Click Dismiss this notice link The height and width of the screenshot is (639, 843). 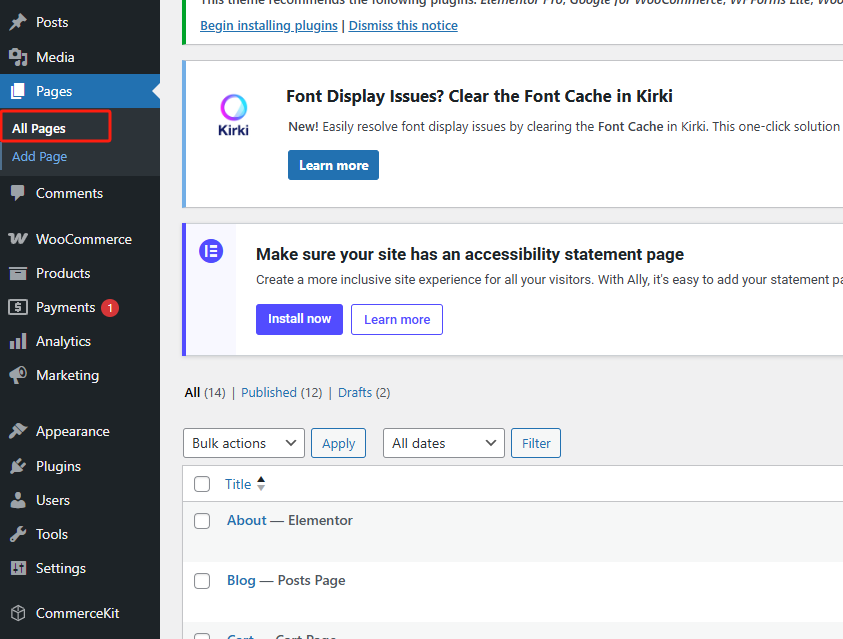tap(403, 26)
